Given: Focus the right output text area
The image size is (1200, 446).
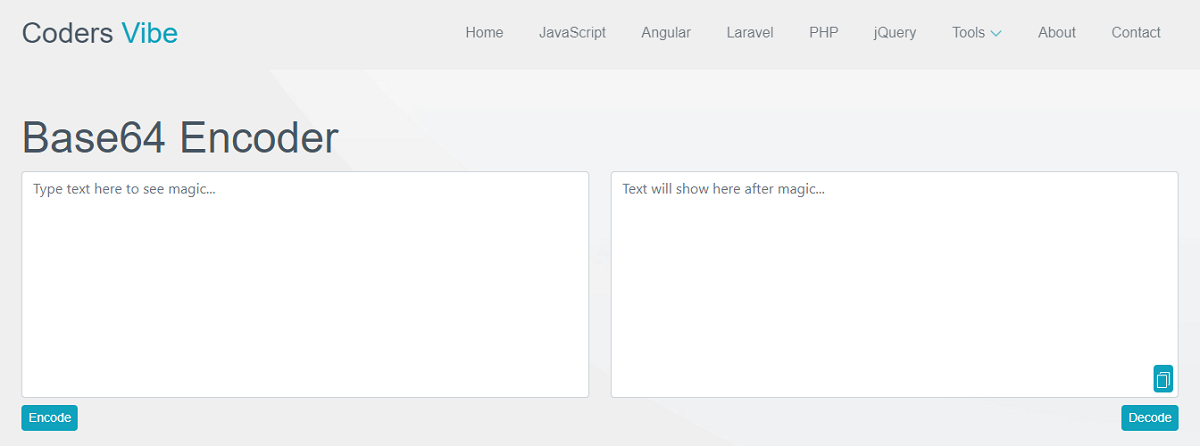Looking at the screenshot, I should [x=880, y=290].
